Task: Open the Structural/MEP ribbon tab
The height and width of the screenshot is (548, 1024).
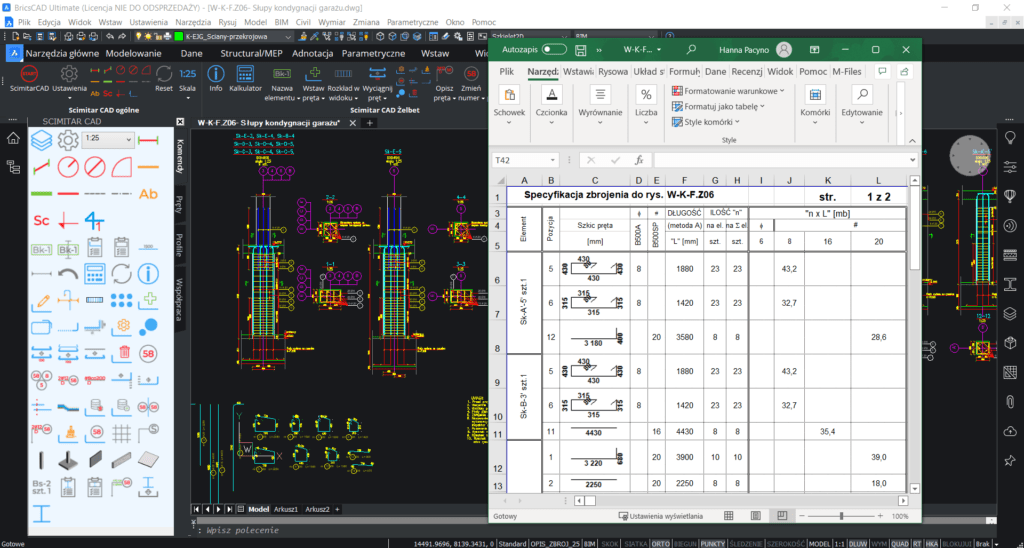Action: tap(249, 52)
